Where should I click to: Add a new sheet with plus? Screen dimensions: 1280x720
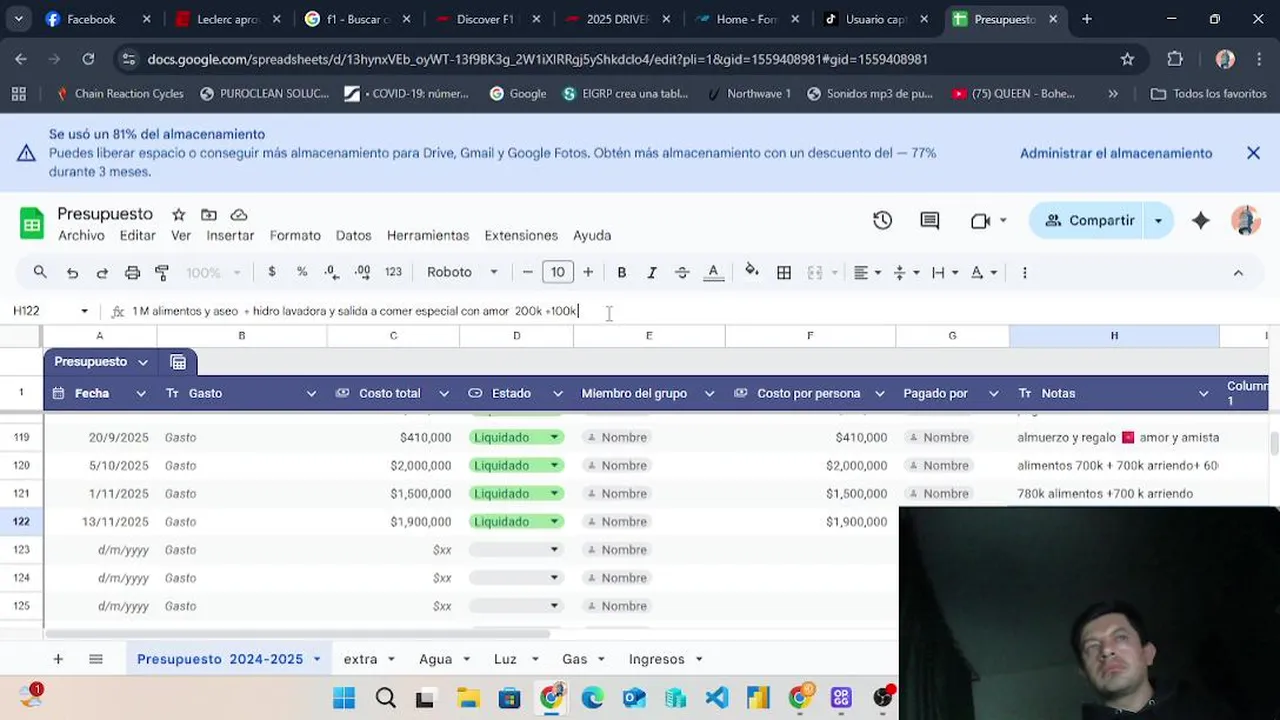(x=58, y=659)
